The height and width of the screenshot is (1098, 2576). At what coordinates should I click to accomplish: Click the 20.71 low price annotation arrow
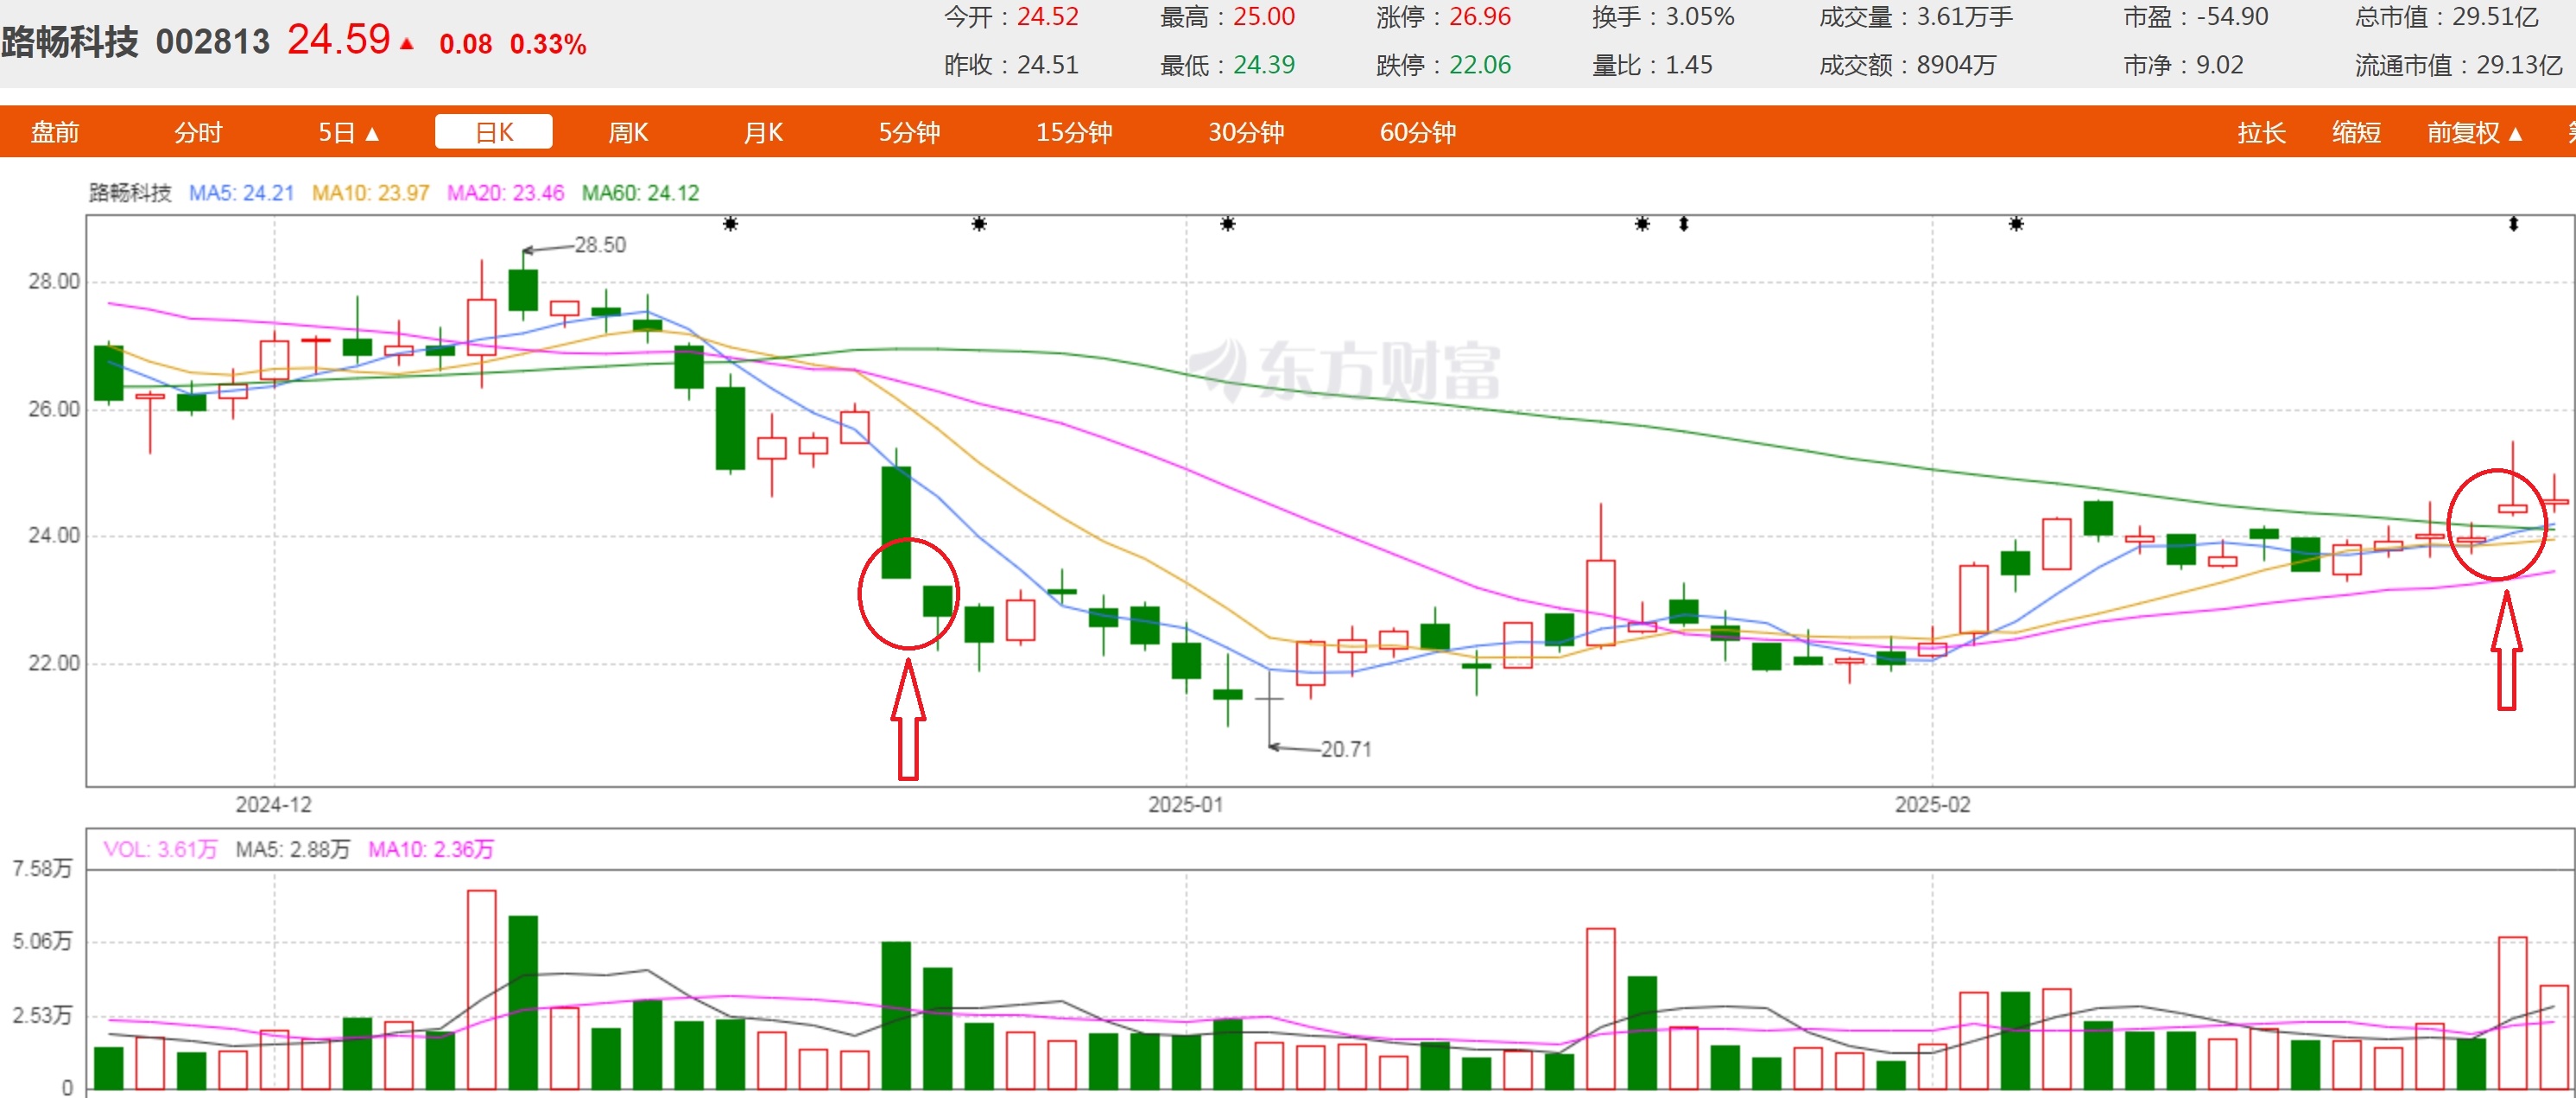(1293, 747)
